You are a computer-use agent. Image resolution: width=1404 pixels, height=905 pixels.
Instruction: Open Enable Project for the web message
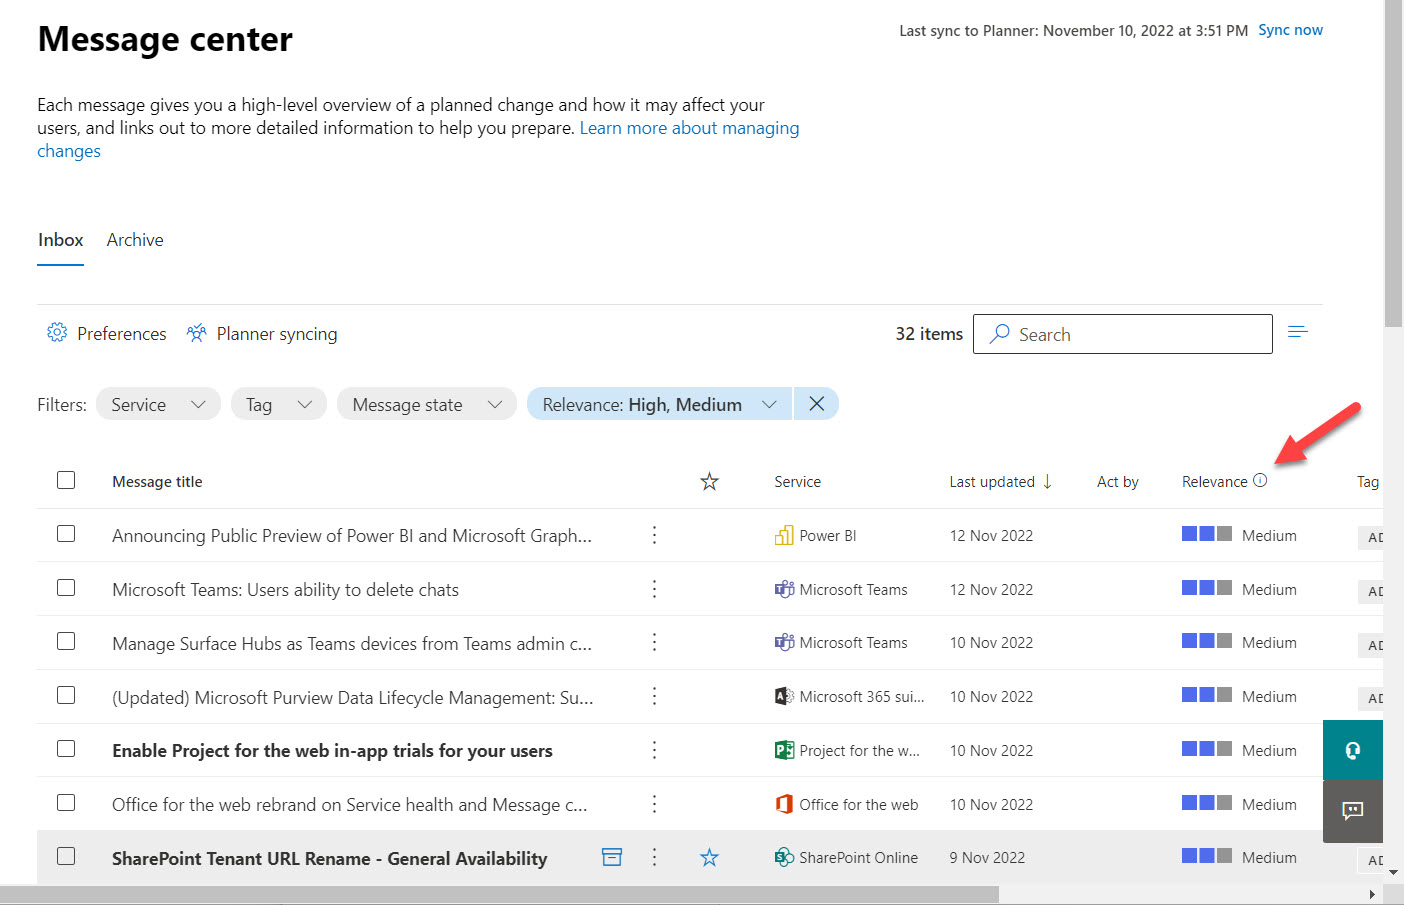332,751
